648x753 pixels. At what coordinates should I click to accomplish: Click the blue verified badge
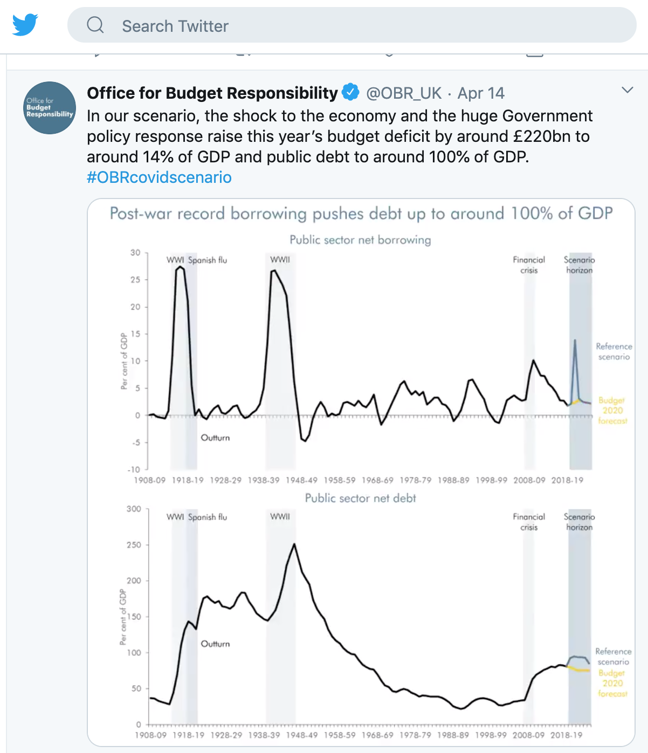pos(350,93)
